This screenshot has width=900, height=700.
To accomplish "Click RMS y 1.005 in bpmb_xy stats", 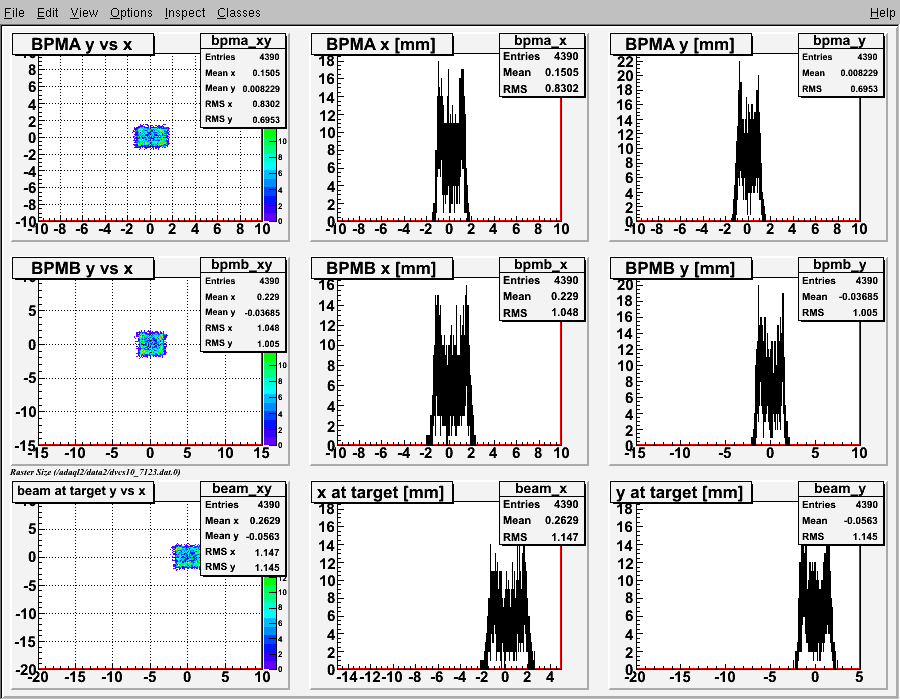I will click(x=242, y=343).
